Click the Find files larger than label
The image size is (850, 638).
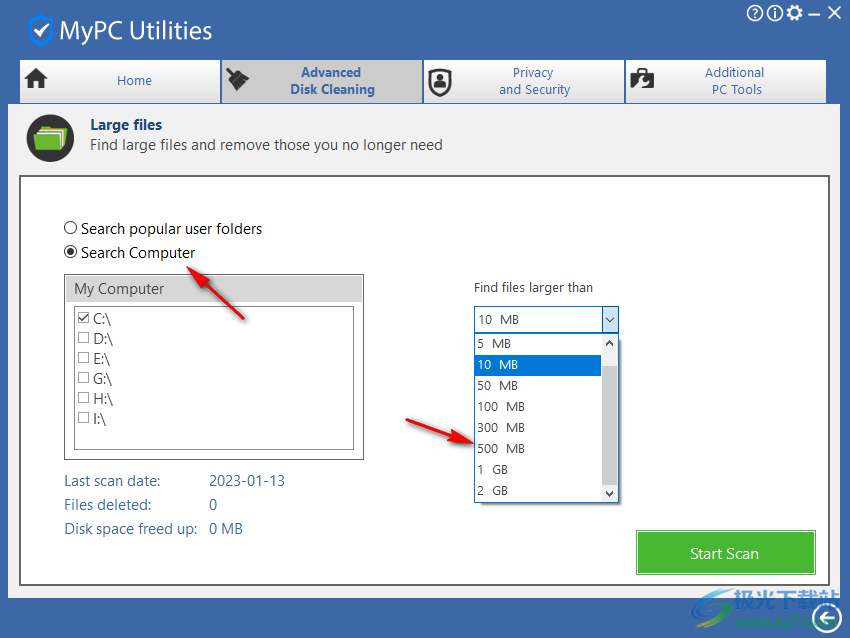pos(533,288)
